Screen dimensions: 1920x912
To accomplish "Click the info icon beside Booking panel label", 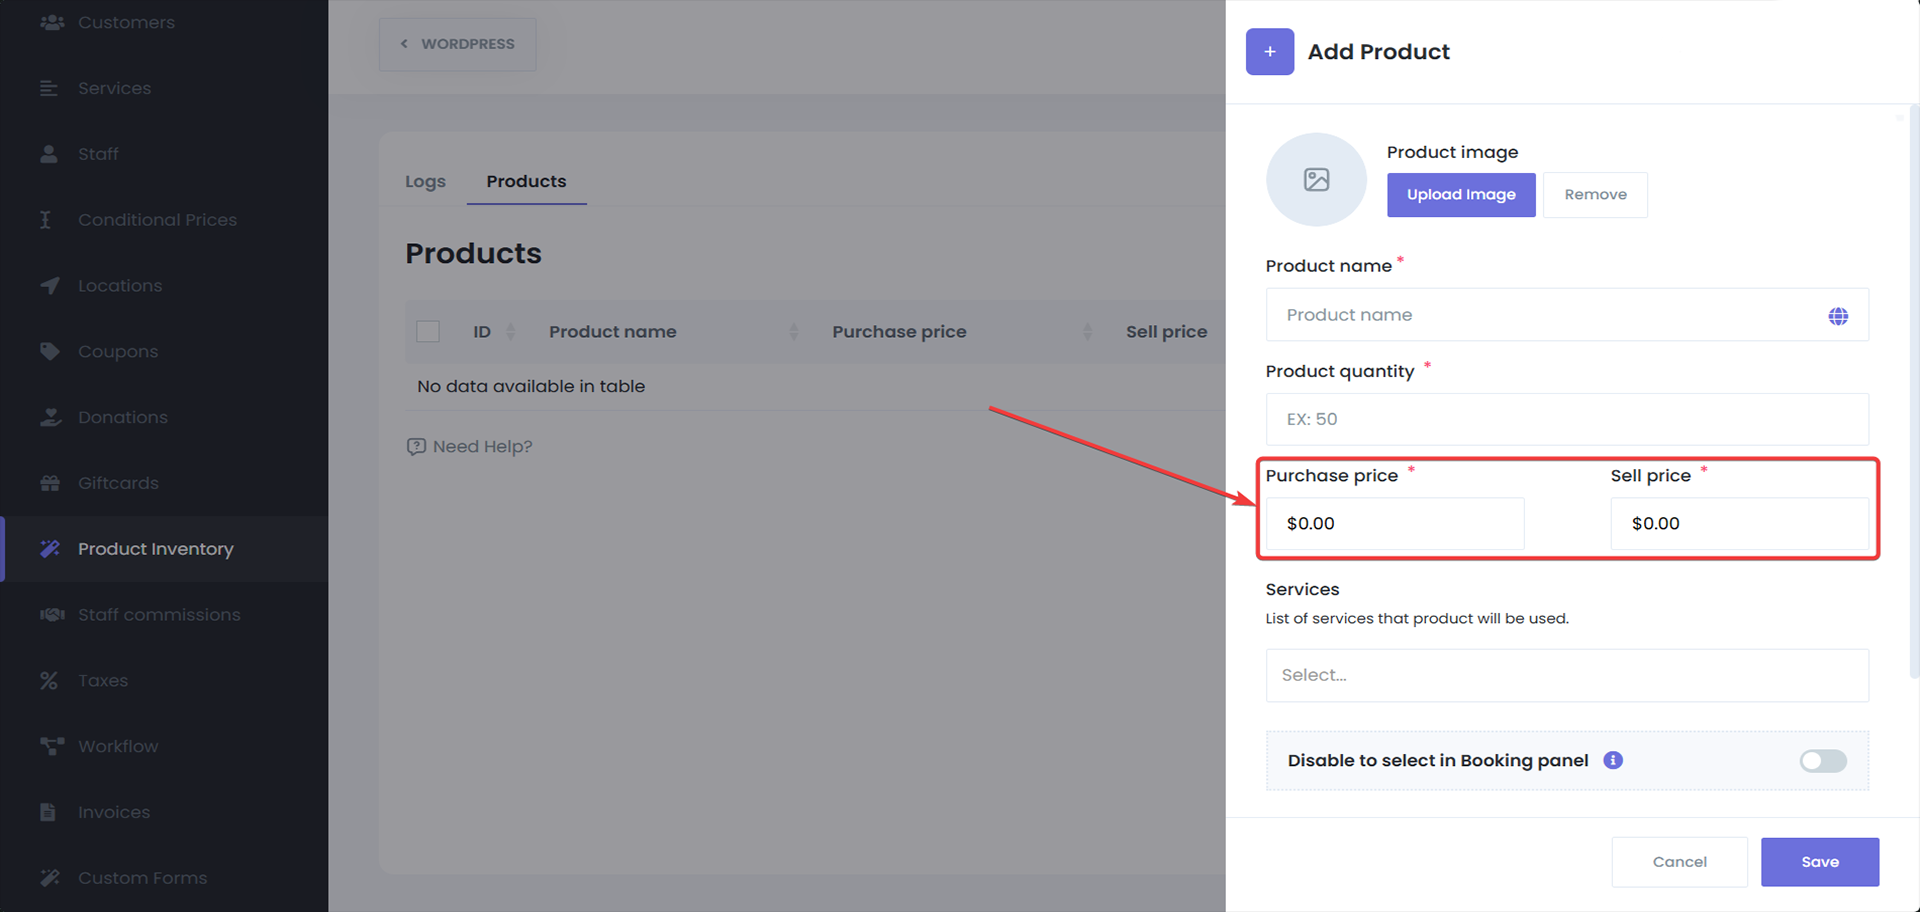I will 1612,760.
